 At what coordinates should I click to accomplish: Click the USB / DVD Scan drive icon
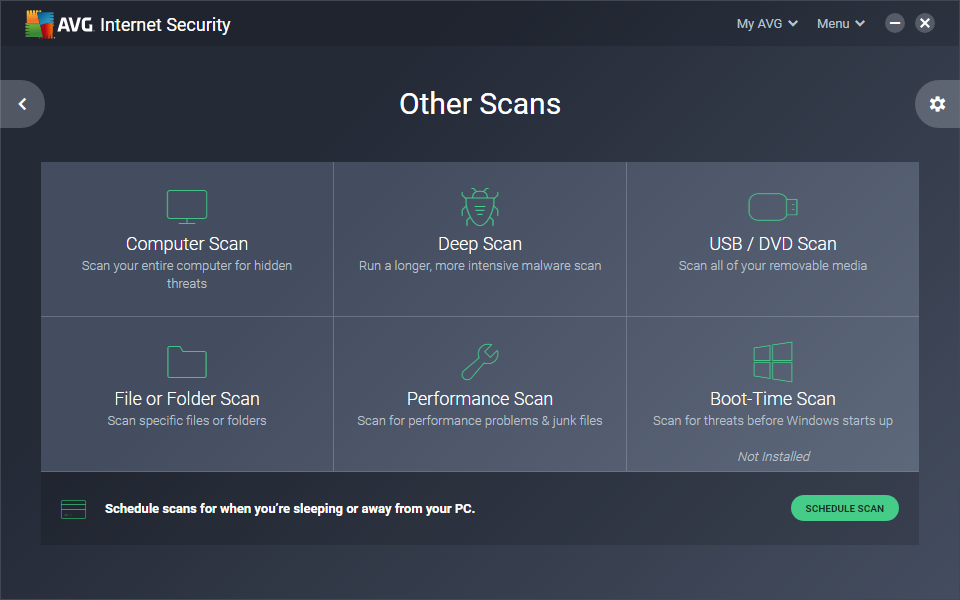tap(773, 207)
